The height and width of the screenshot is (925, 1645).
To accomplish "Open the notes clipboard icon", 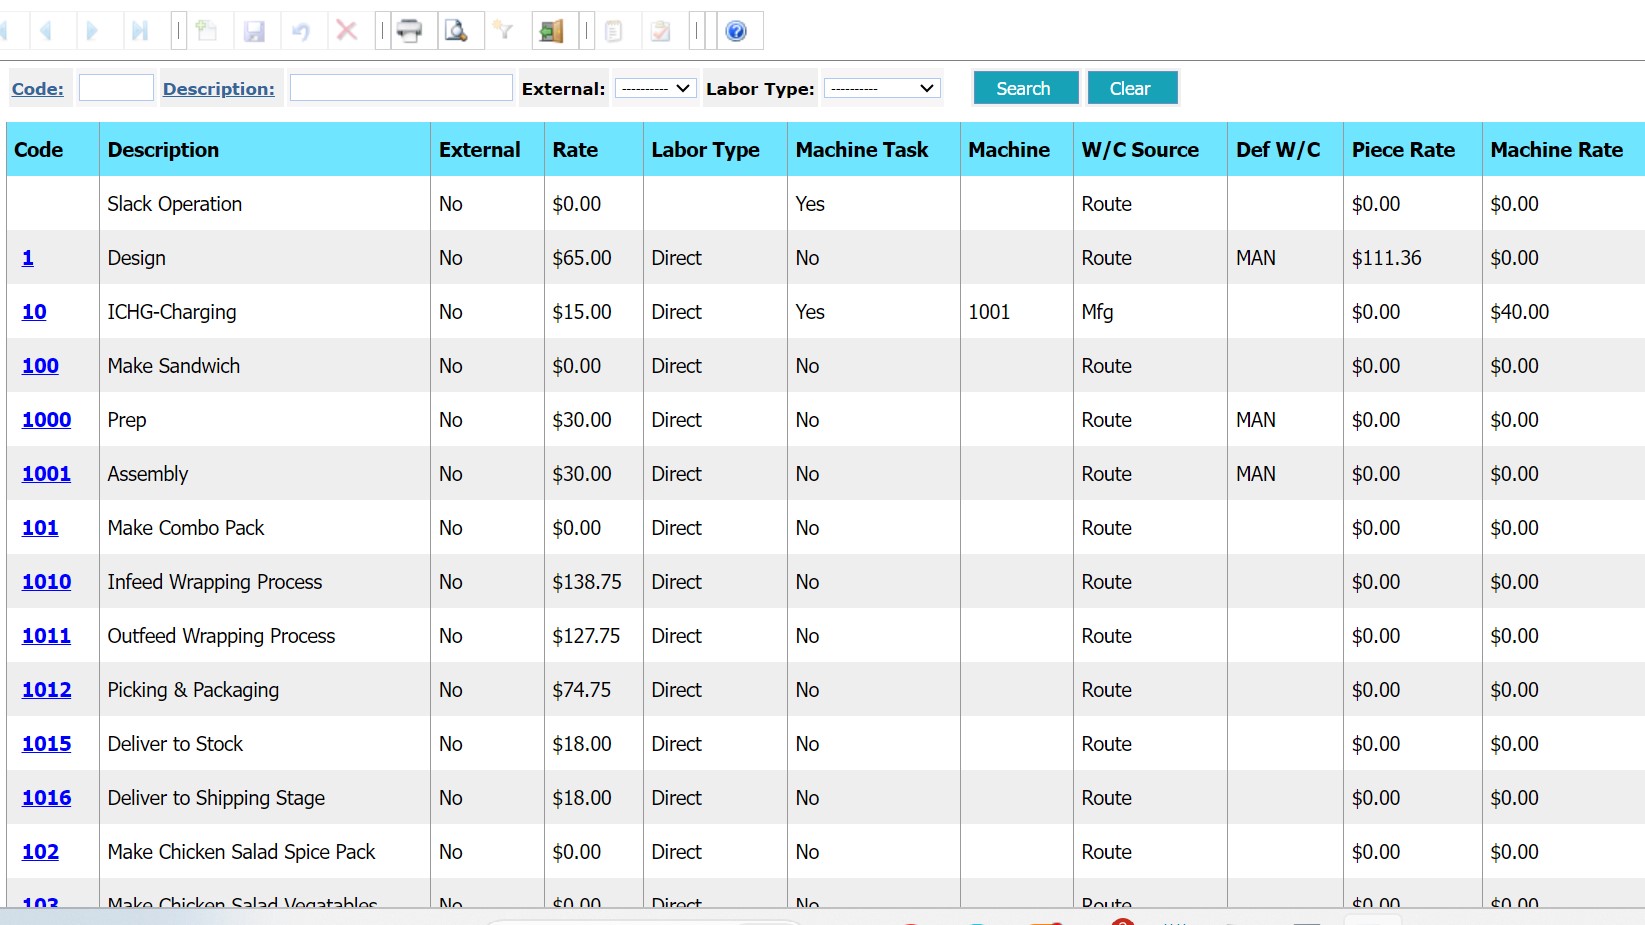I will click(615, 30).
